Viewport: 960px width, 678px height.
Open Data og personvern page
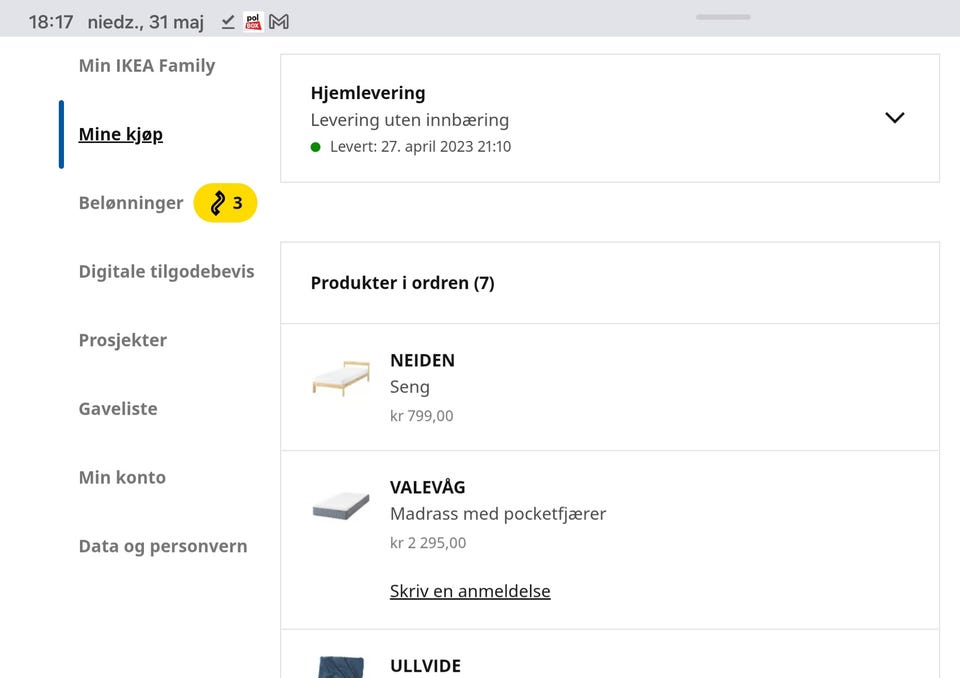[x=163, y=546]
